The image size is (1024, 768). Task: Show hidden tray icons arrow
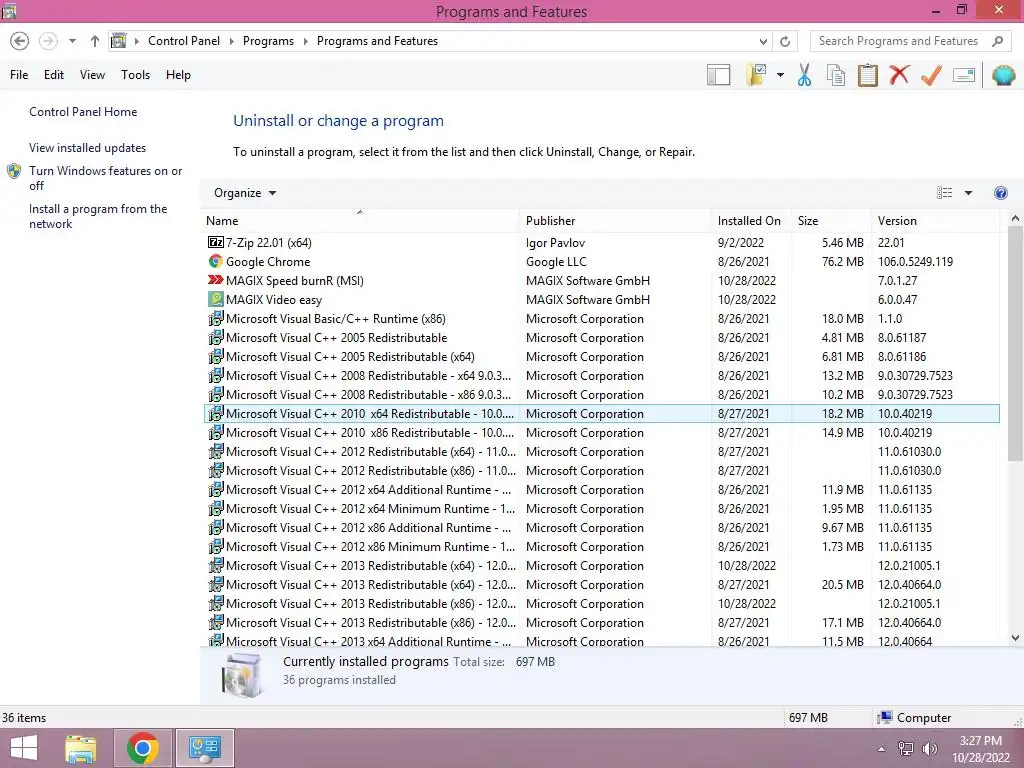[x=882, y=749]
